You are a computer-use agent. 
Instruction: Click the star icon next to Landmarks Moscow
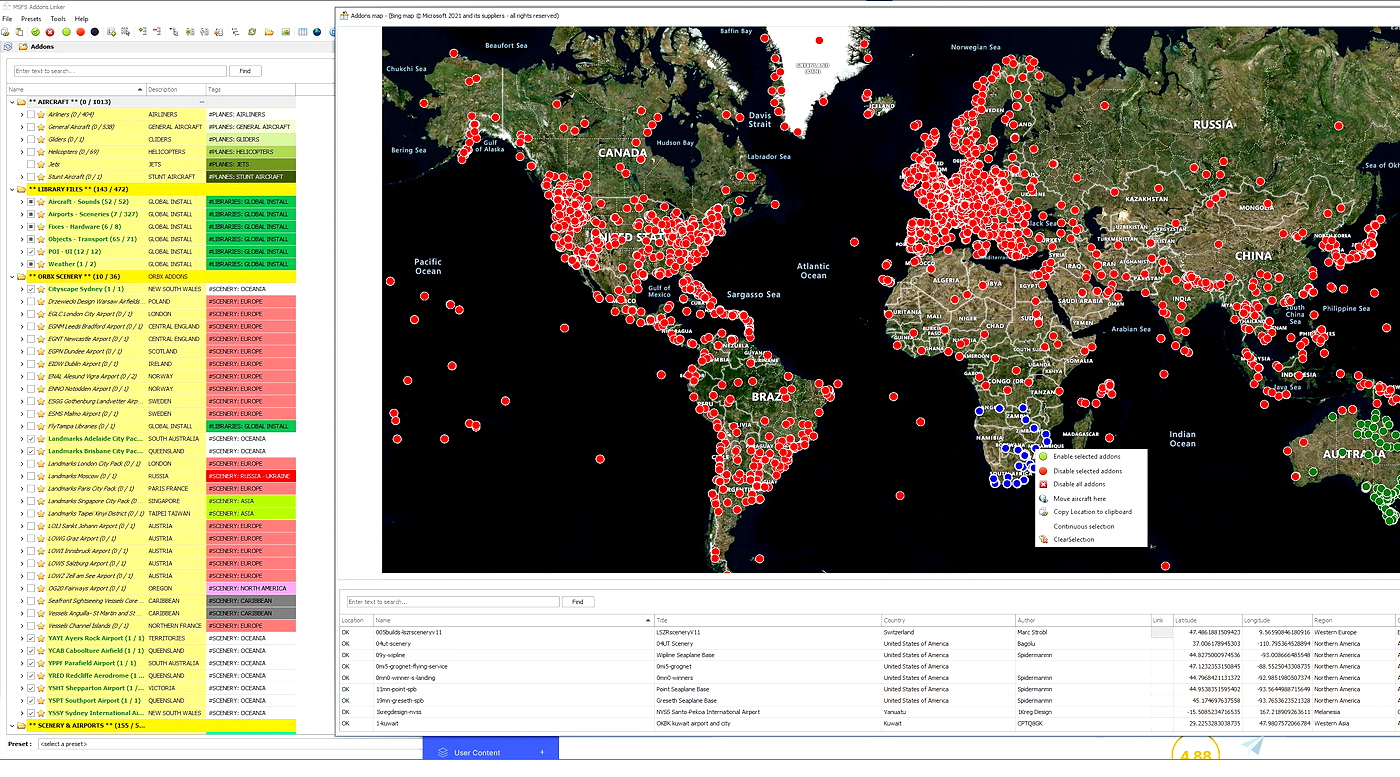tap(41, 476)
